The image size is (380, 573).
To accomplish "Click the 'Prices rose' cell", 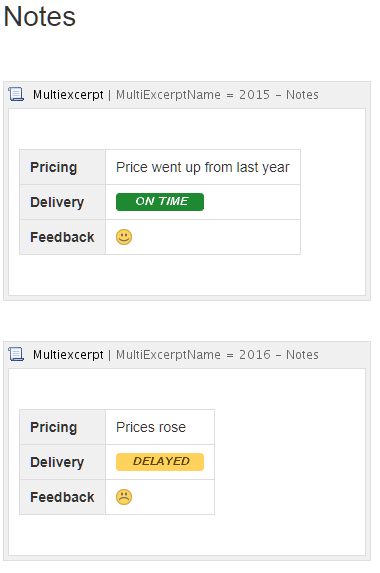I will 160,427.
